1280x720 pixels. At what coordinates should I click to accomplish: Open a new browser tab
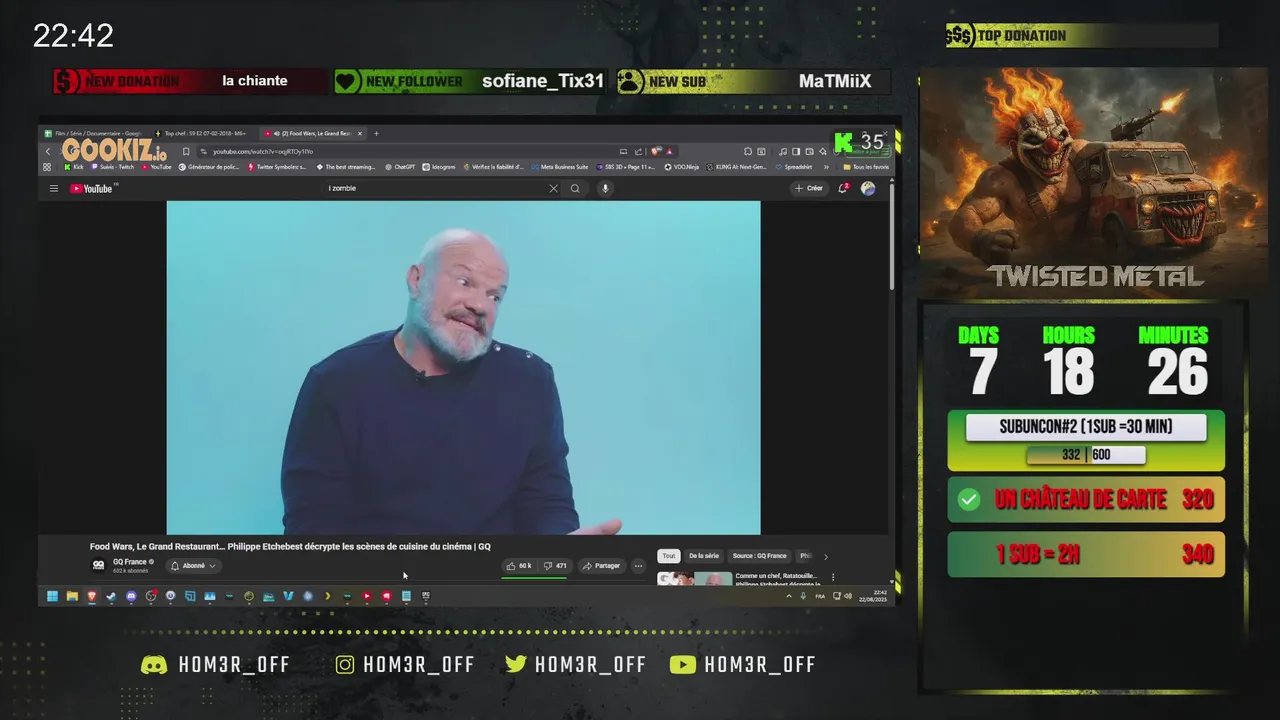coord(376,133)
